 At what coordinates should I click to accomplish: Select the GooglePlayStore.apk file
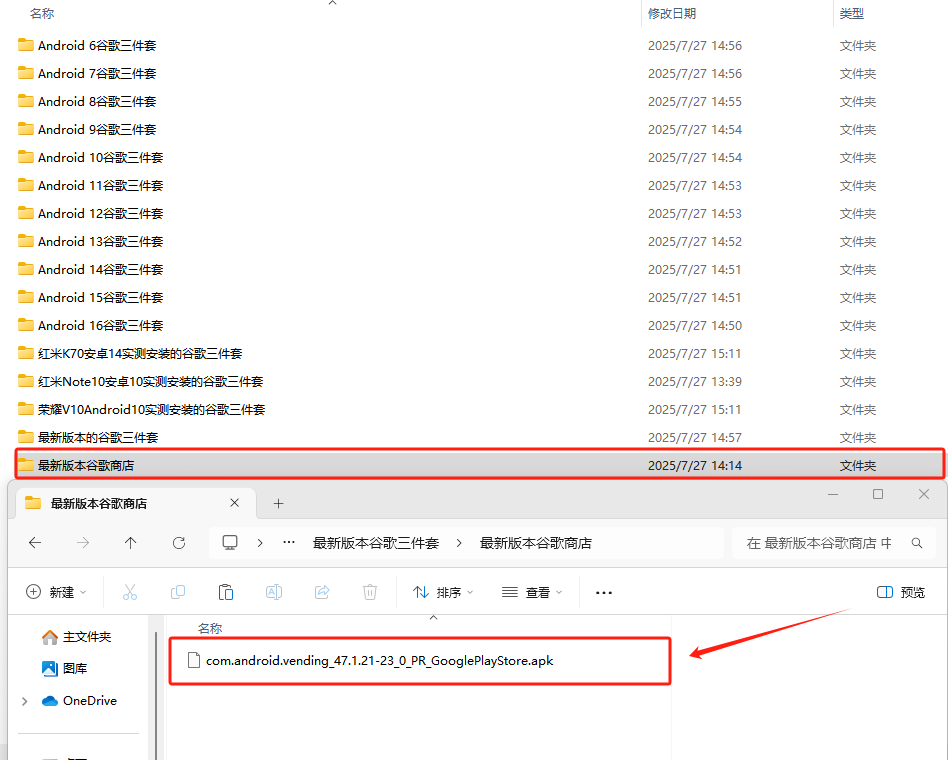[379, 661]
